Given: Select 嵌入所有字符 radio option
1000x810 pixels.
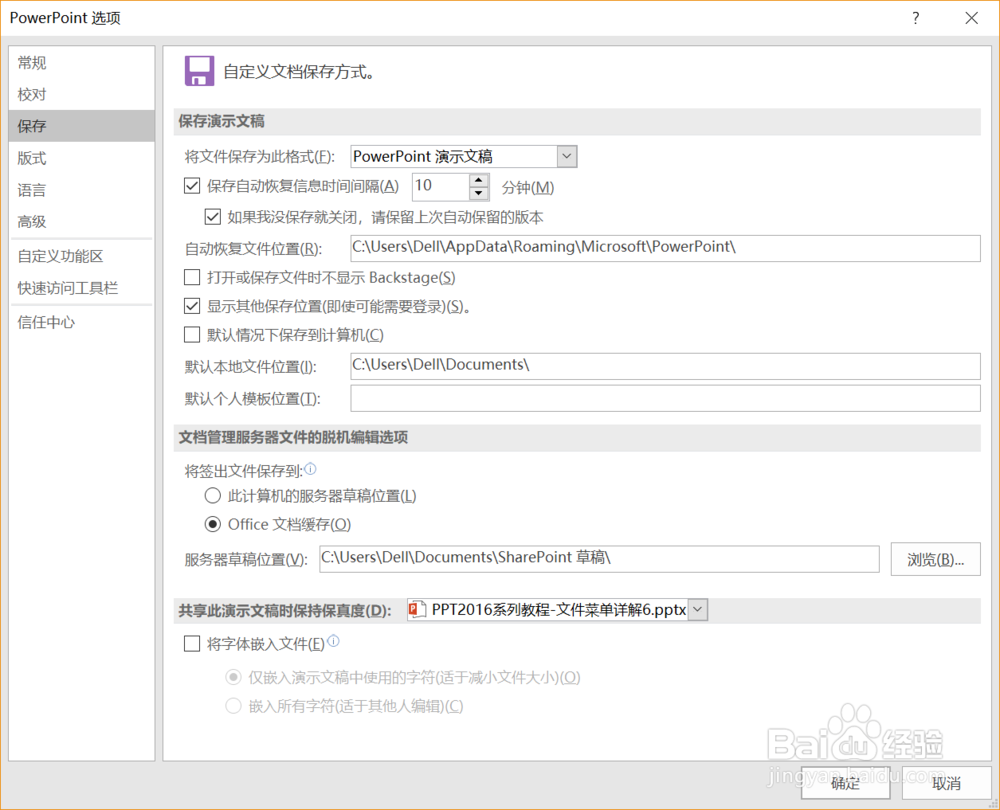Looking at the screenshot, I should pyautogui.click(x=233, y=705).
